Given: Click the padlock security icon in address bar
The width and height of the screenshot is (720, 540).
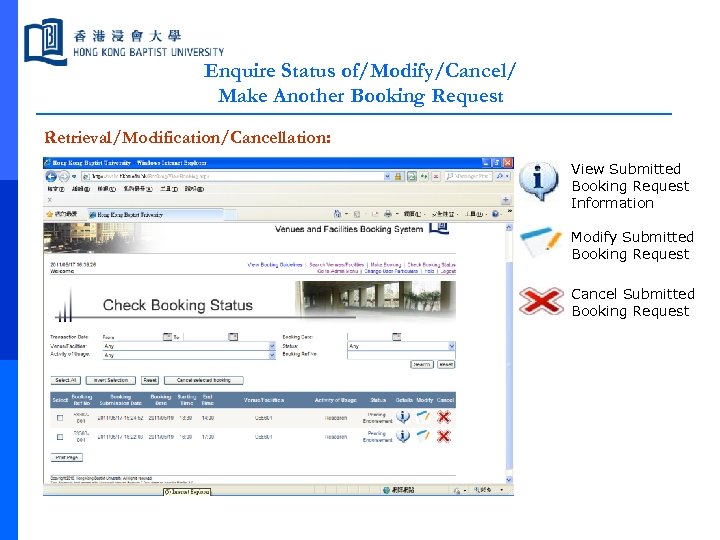Looking at the screenshot, I should pos(398,176).
